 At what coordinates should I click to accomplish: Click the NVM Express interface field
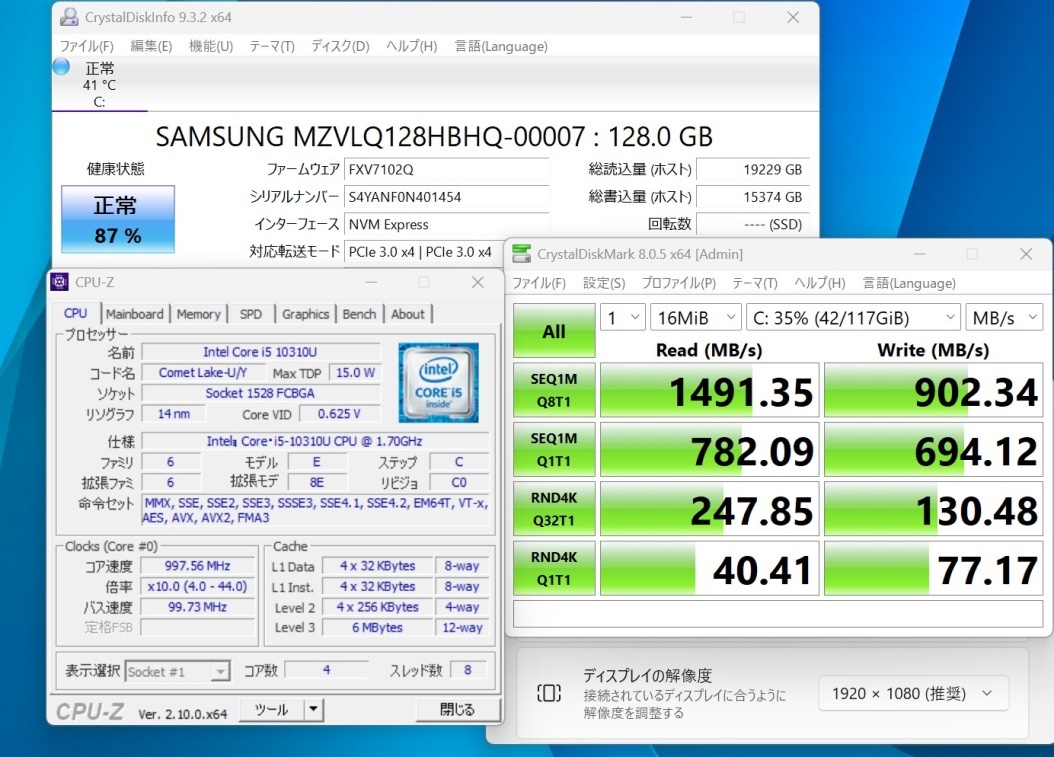(446, 225)
